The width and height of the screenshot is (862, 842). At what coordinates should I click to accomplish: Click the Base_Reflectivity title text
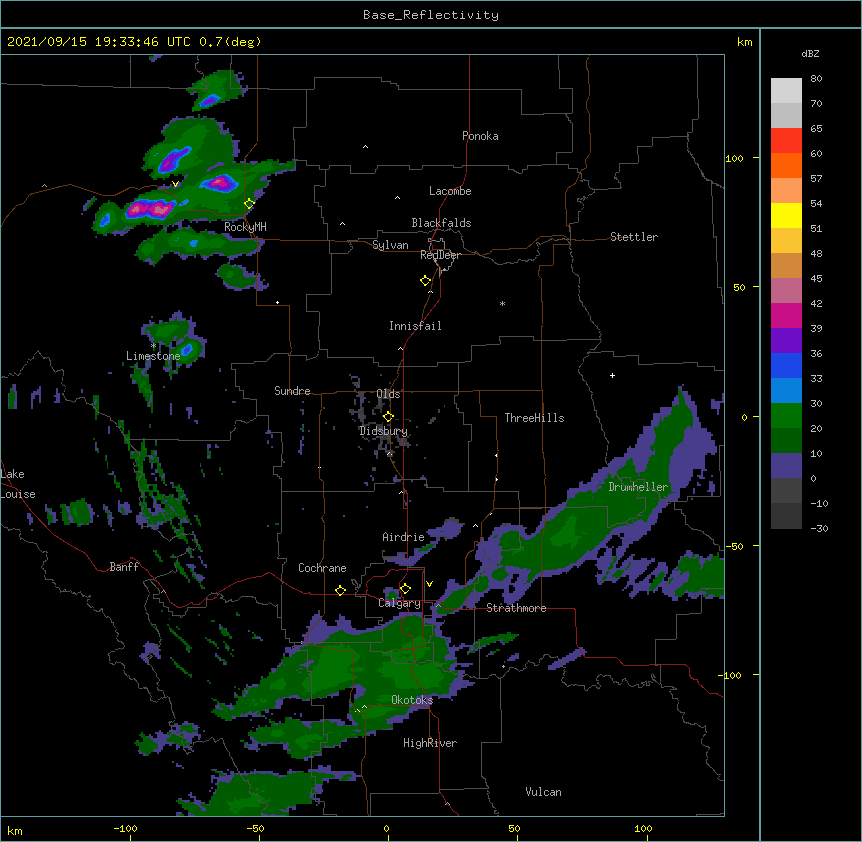click(430, 15)
